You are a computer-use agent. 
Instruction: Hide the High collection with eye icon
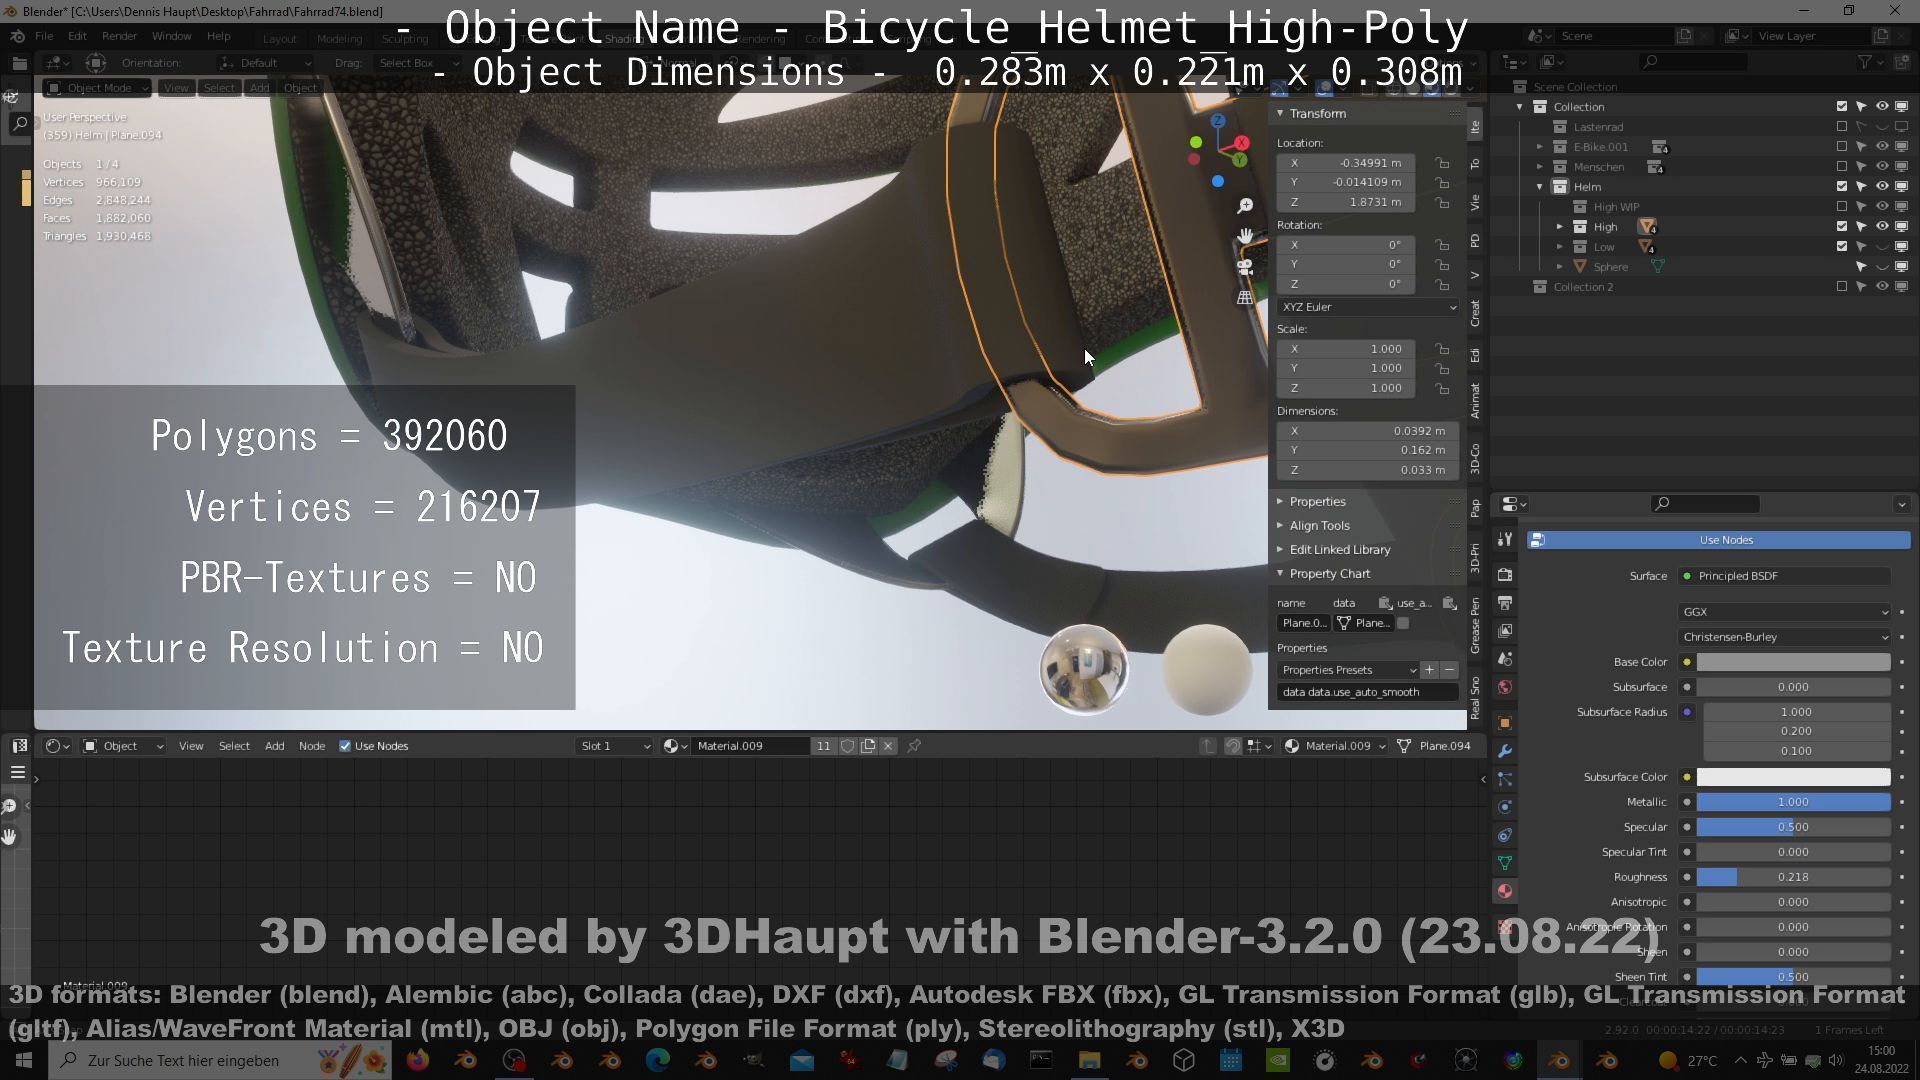pyautogui.click(x=1882, y=227)
